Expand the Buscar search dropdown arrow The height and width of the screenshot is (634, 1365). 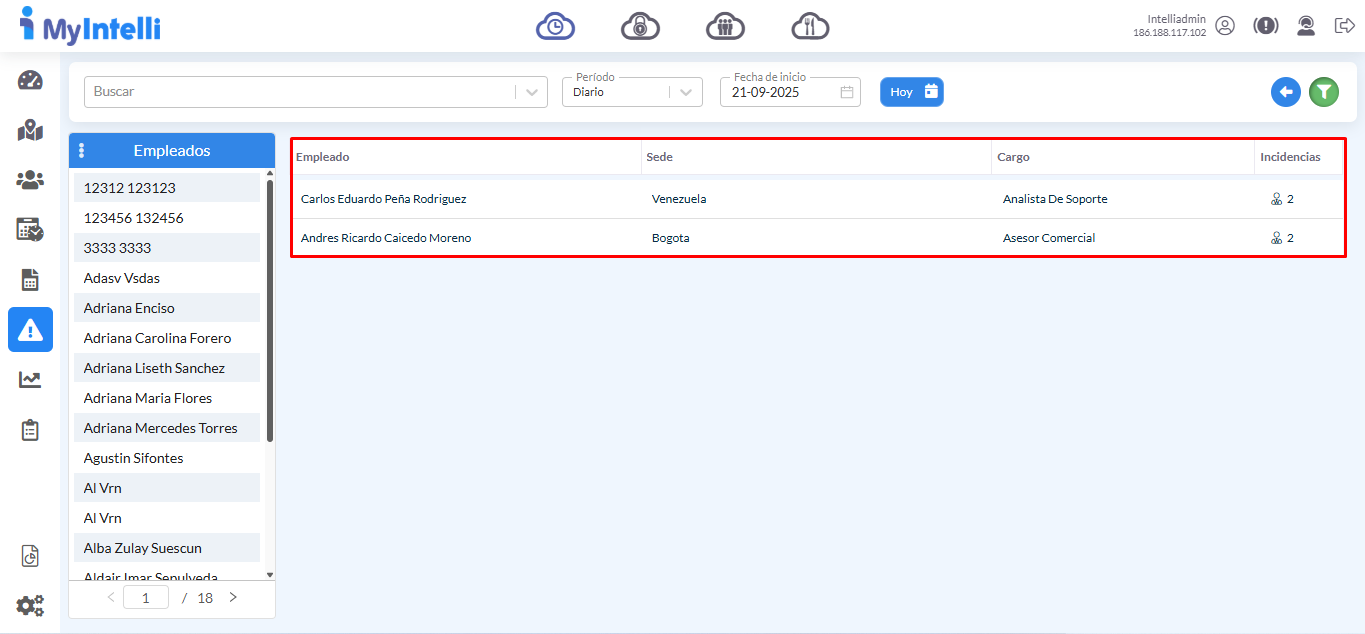532,92
